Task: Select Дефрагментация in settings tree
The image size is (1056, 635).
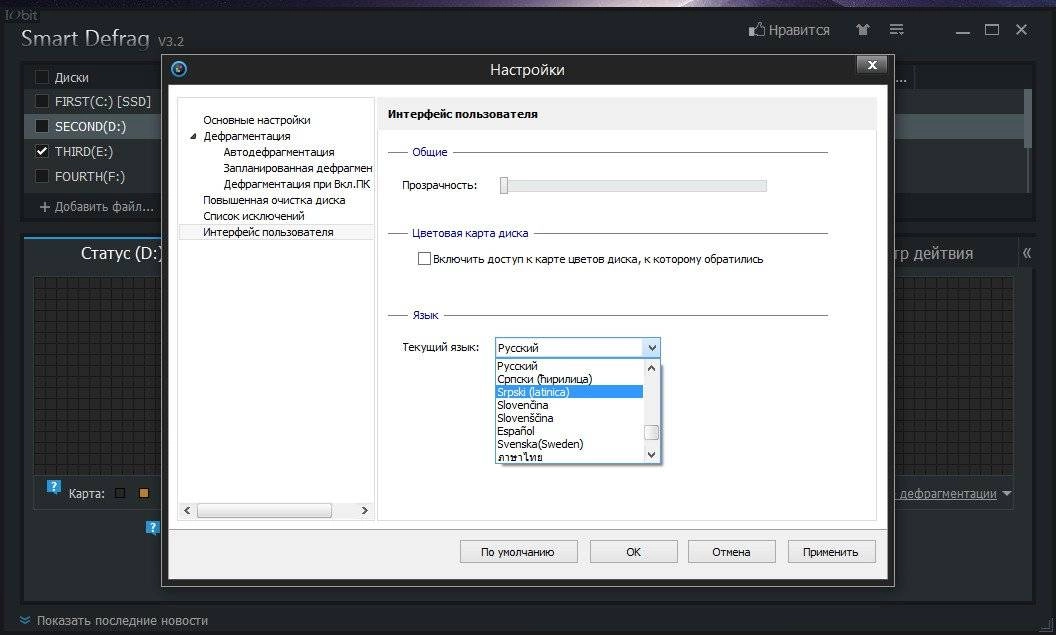Action: point(246,136)
